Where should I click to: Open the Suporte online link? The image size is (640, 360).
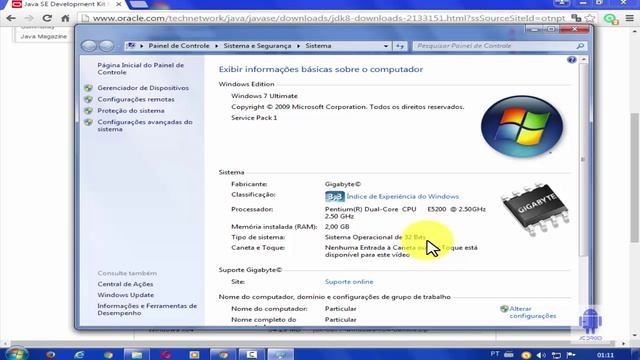click(x=349, y=282)
